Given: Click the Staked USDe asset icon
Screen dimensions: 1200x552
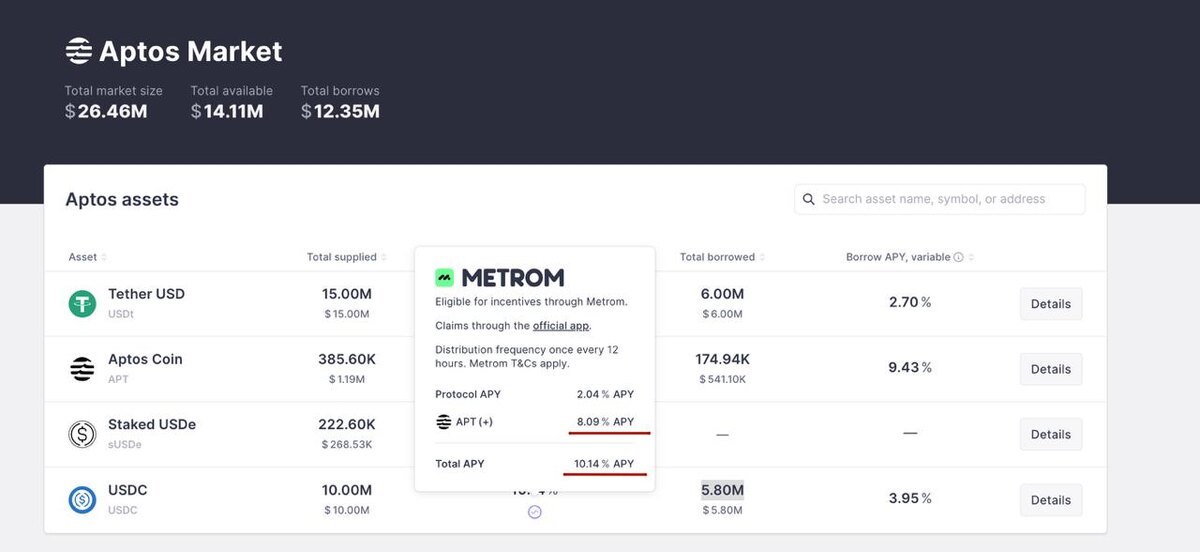Looking at the screenshot, I should (x=82, y=434).
